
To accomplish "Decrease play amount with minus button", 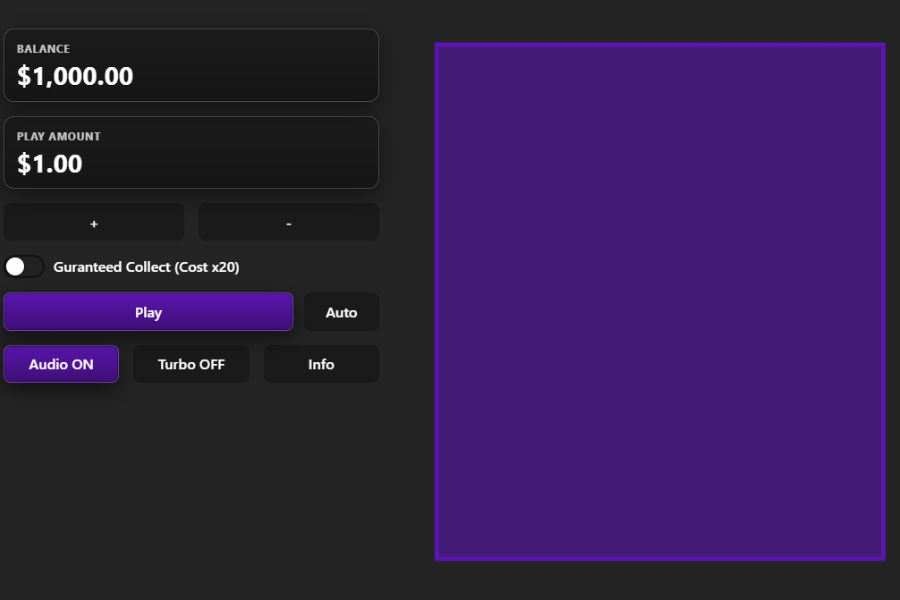I will (x=289, y=223).
